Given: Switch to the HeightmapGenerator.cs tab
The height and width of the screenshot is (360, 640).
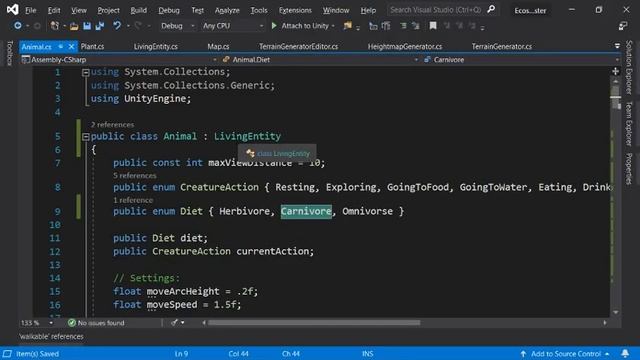Looking at the screenshot, I should [404, 47].
